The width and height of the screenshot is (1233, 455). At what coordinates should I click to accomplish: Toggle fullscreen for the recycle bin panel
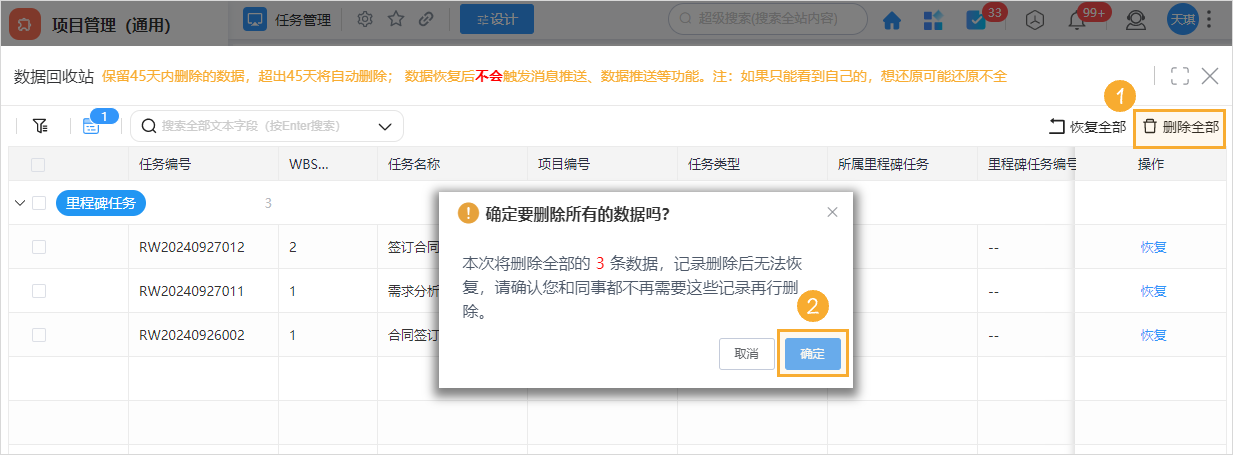(1179, 76)
